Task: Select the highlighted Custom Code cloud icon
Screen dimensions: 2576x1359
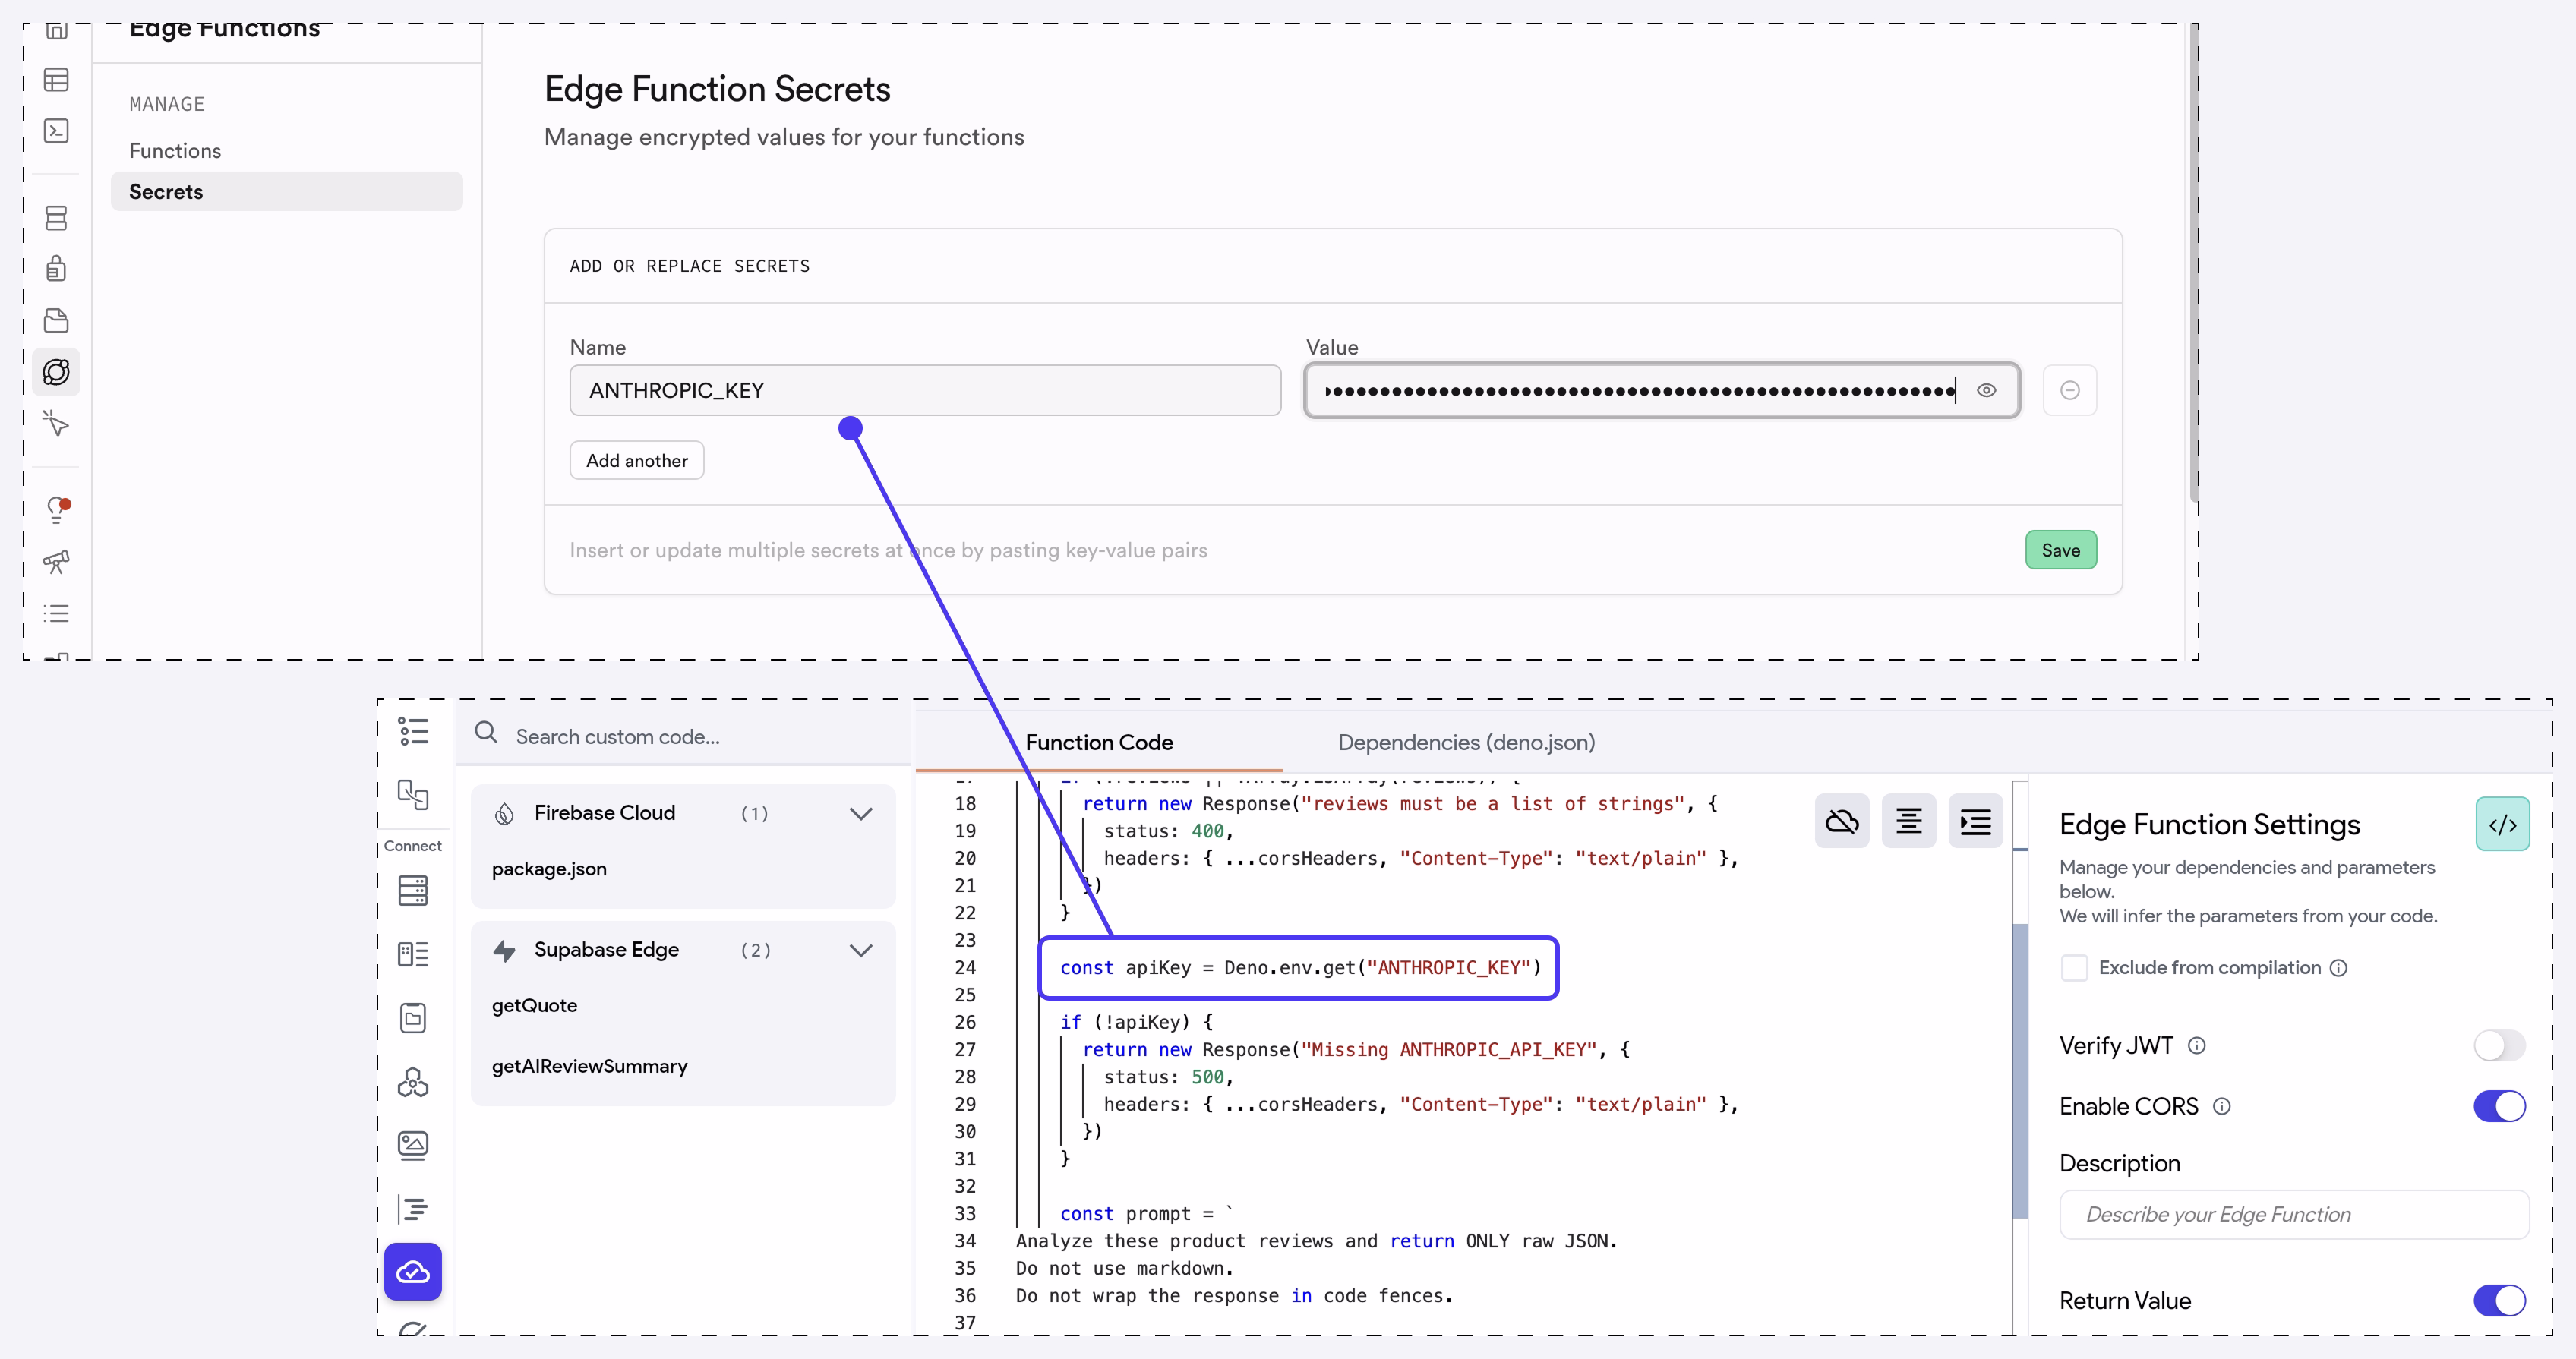Action: 413,1272
